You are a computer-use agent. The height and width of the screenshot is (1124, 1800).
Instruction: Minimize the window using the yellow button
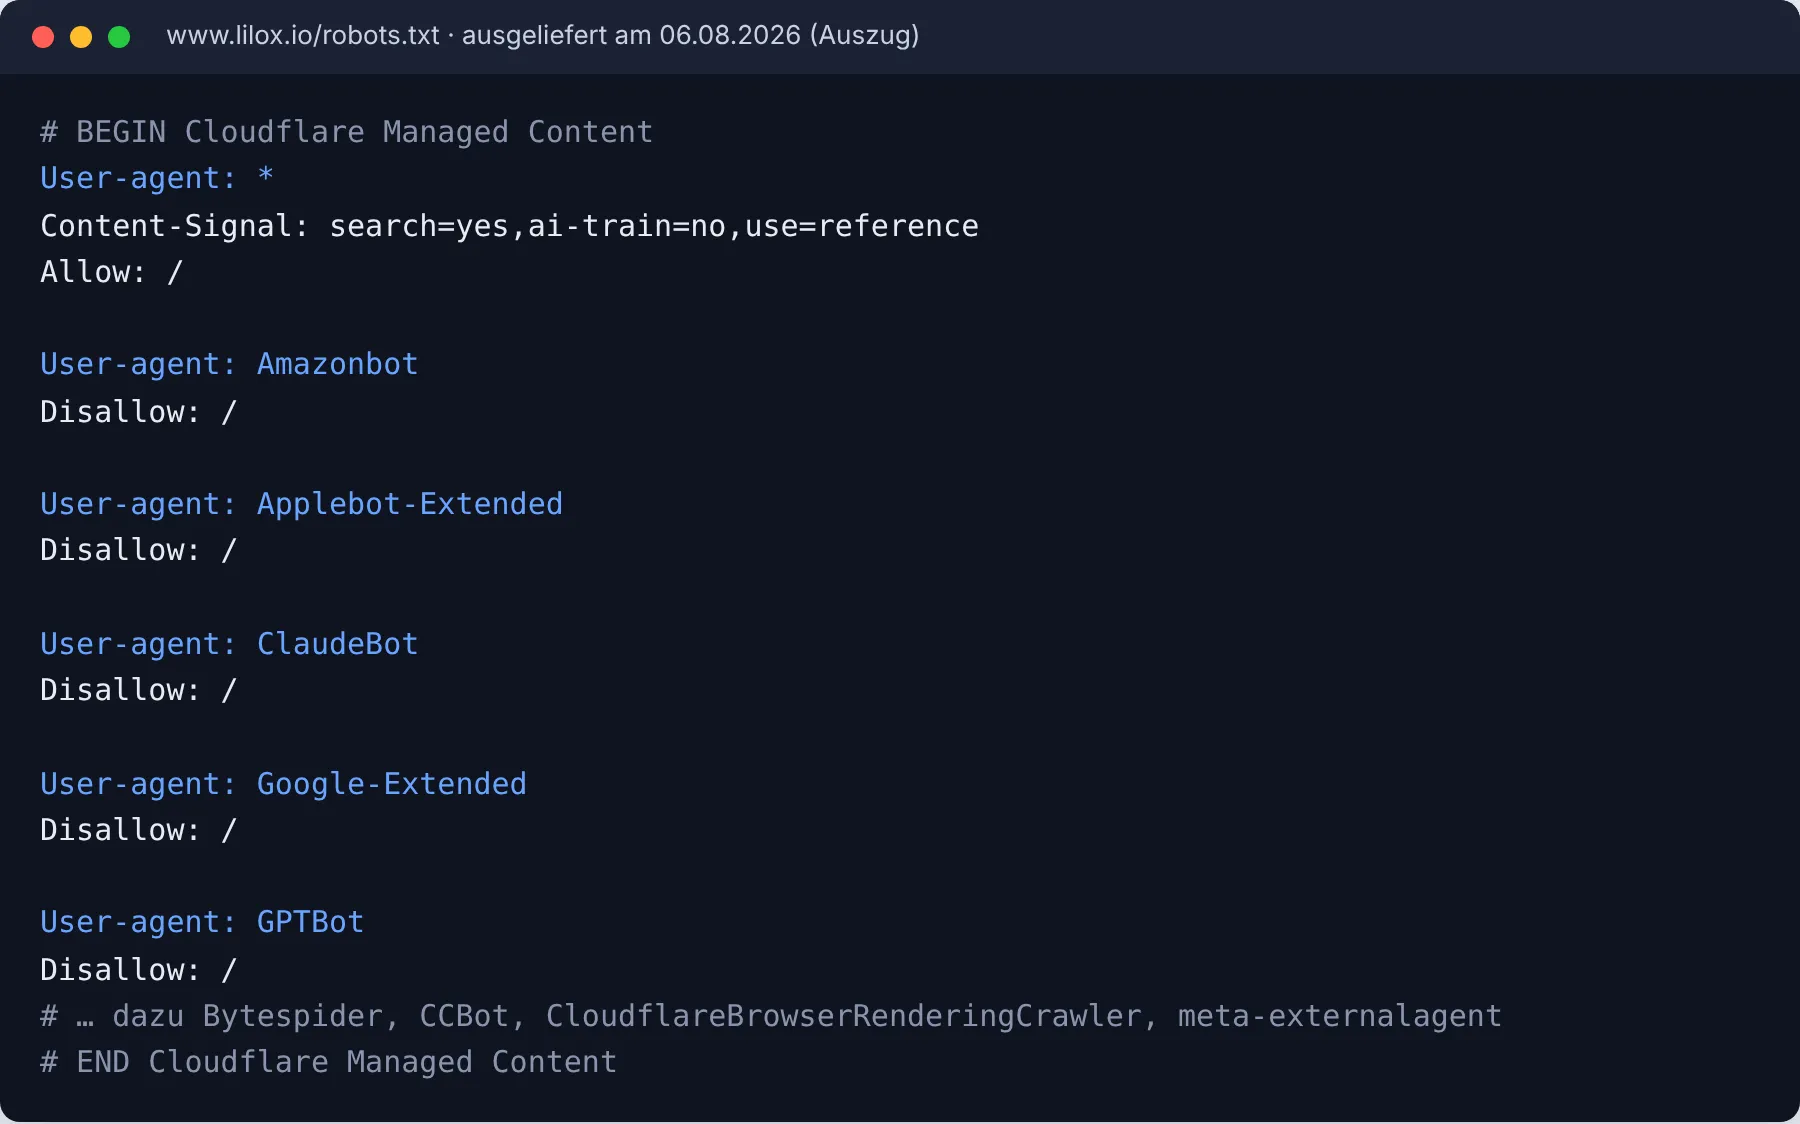click(x=81, y=37)
